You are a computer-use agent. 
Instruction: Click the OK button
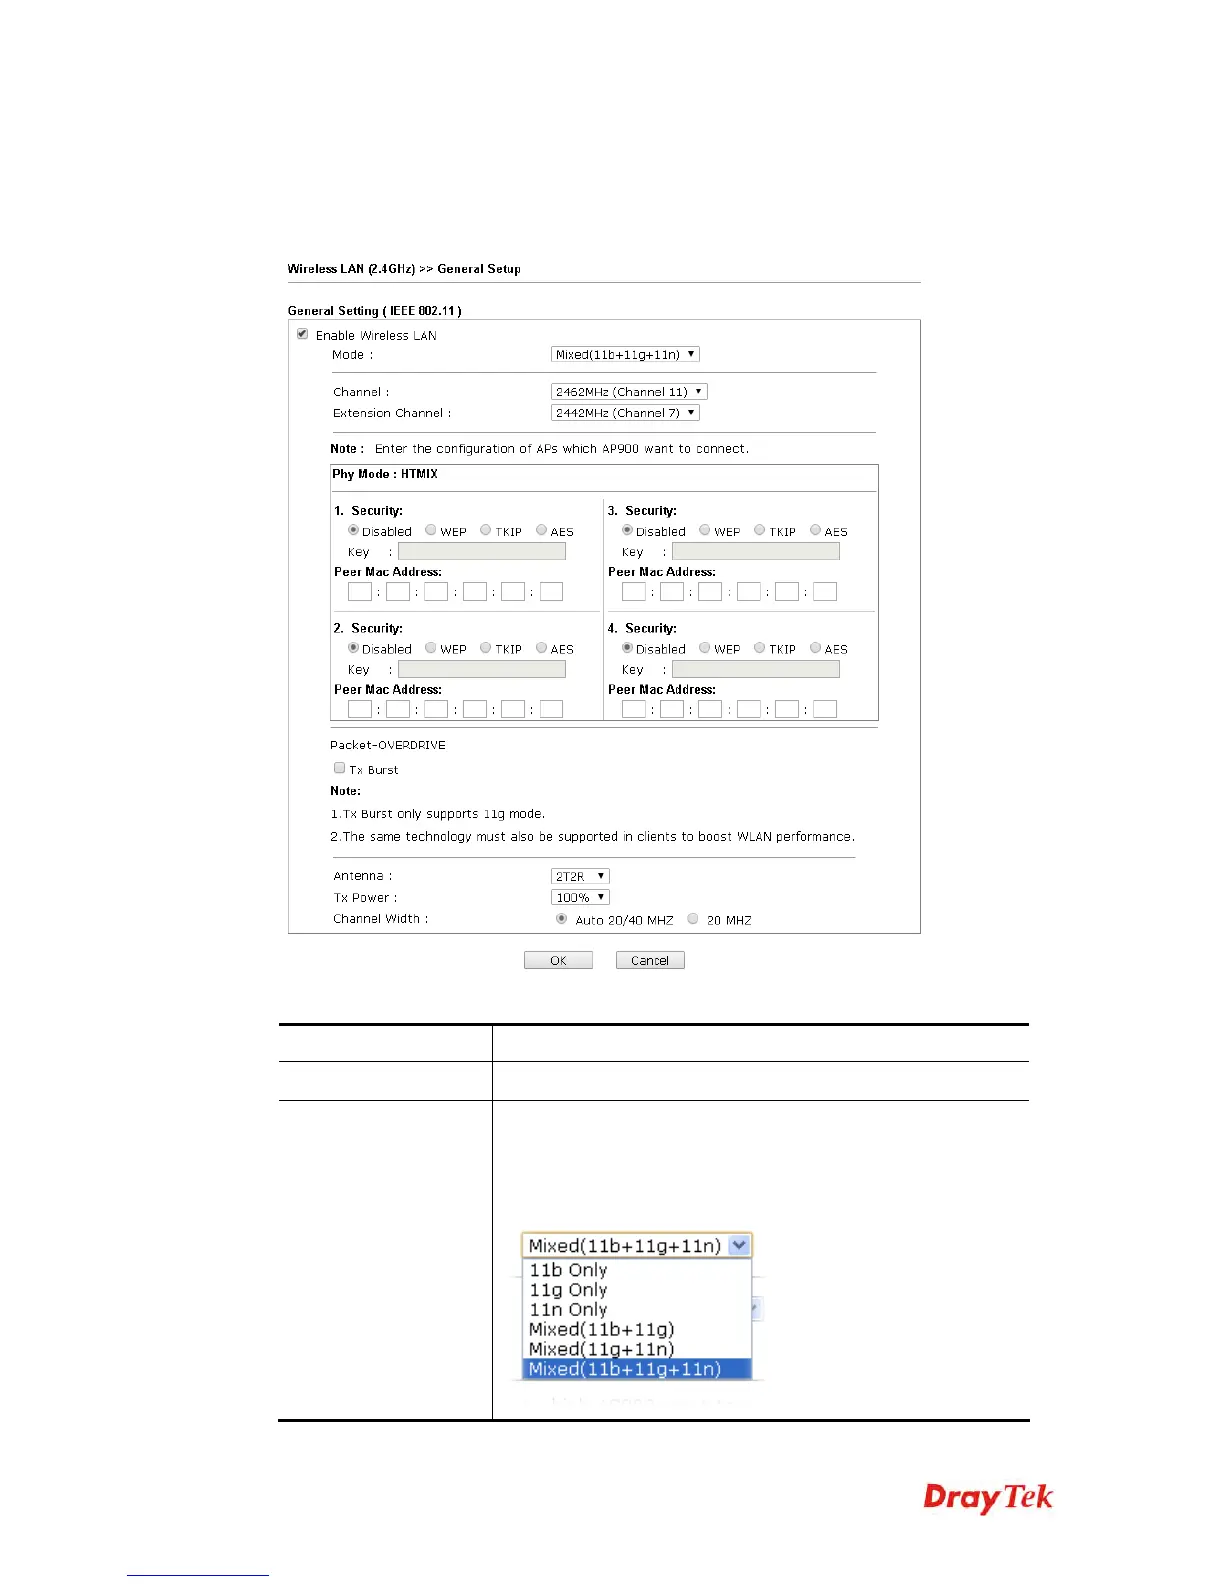click(x=558, y=960)
